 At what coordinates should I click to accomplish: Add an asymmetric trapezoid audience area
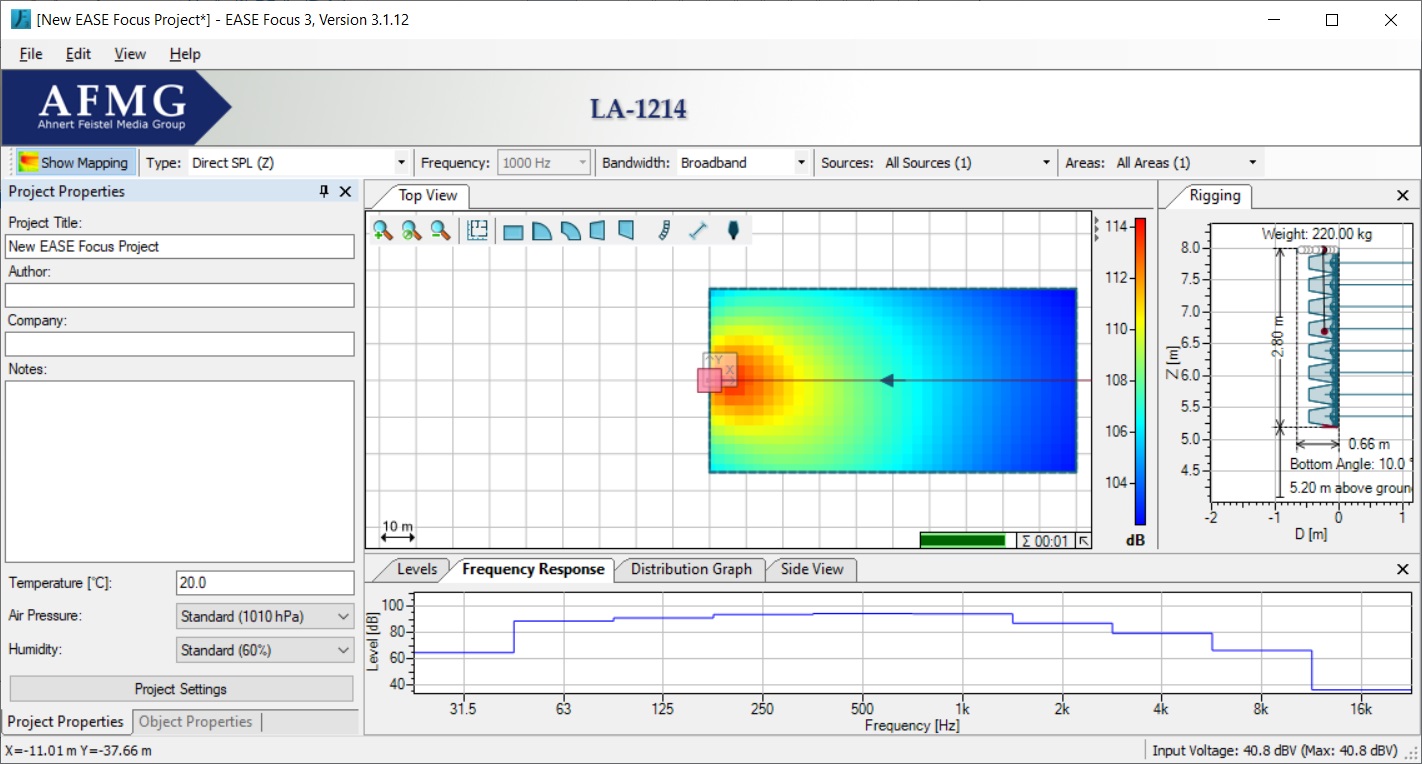pos(625,231)
